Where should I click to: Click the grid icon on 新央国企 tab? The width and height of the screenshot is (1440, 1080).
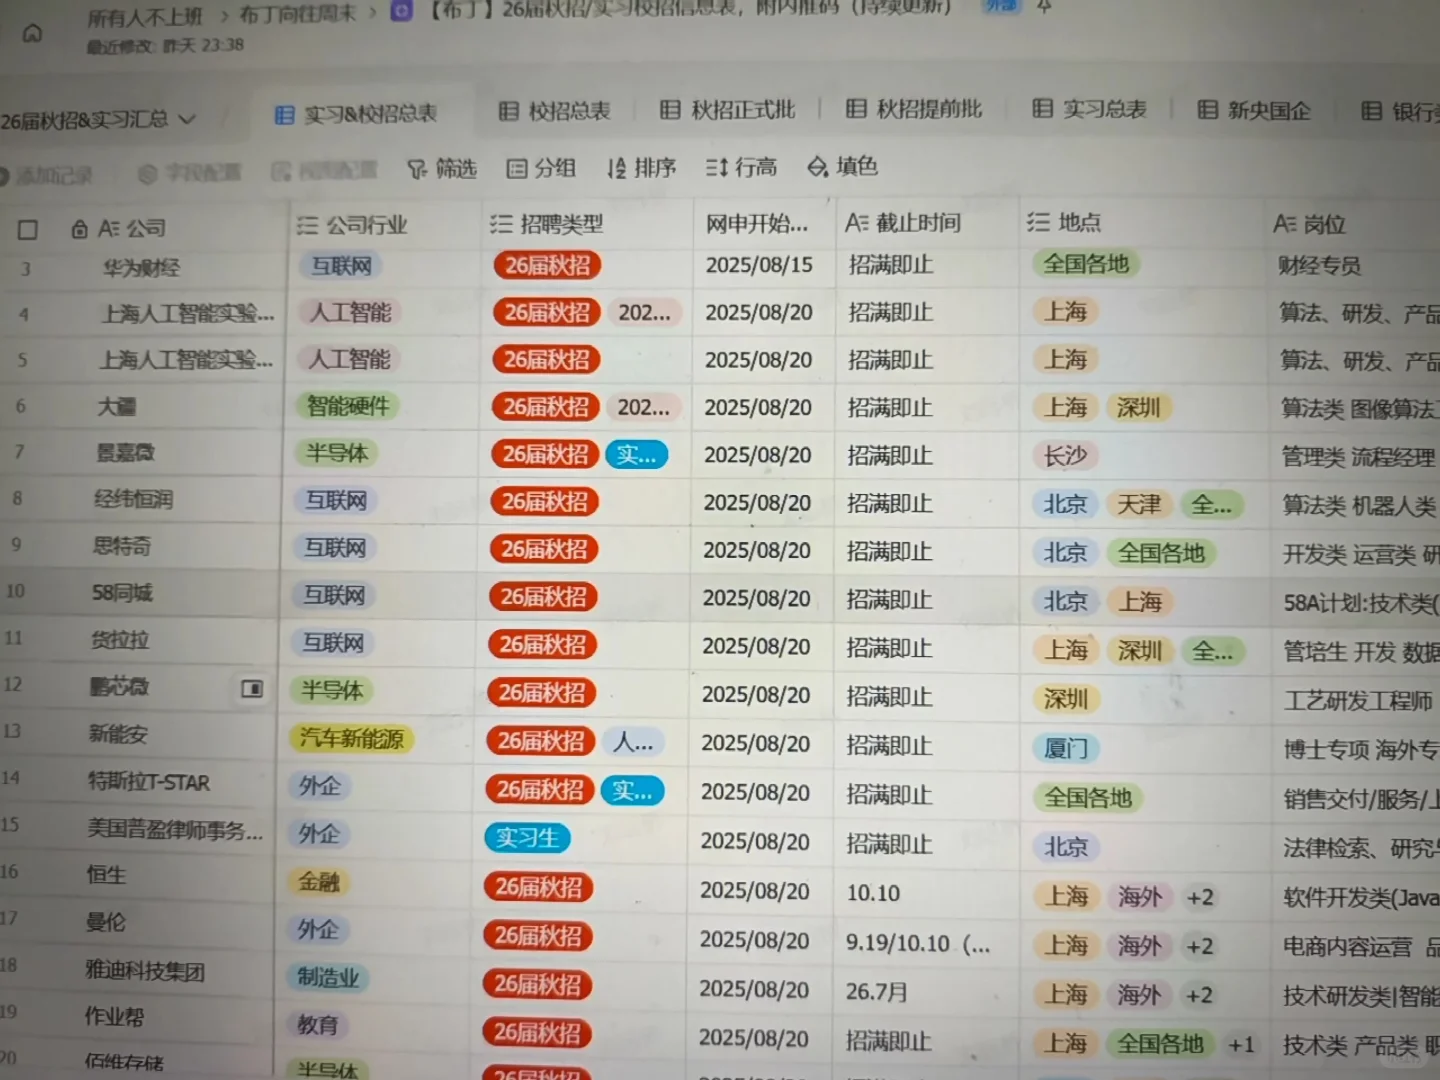click(1208, 109)
